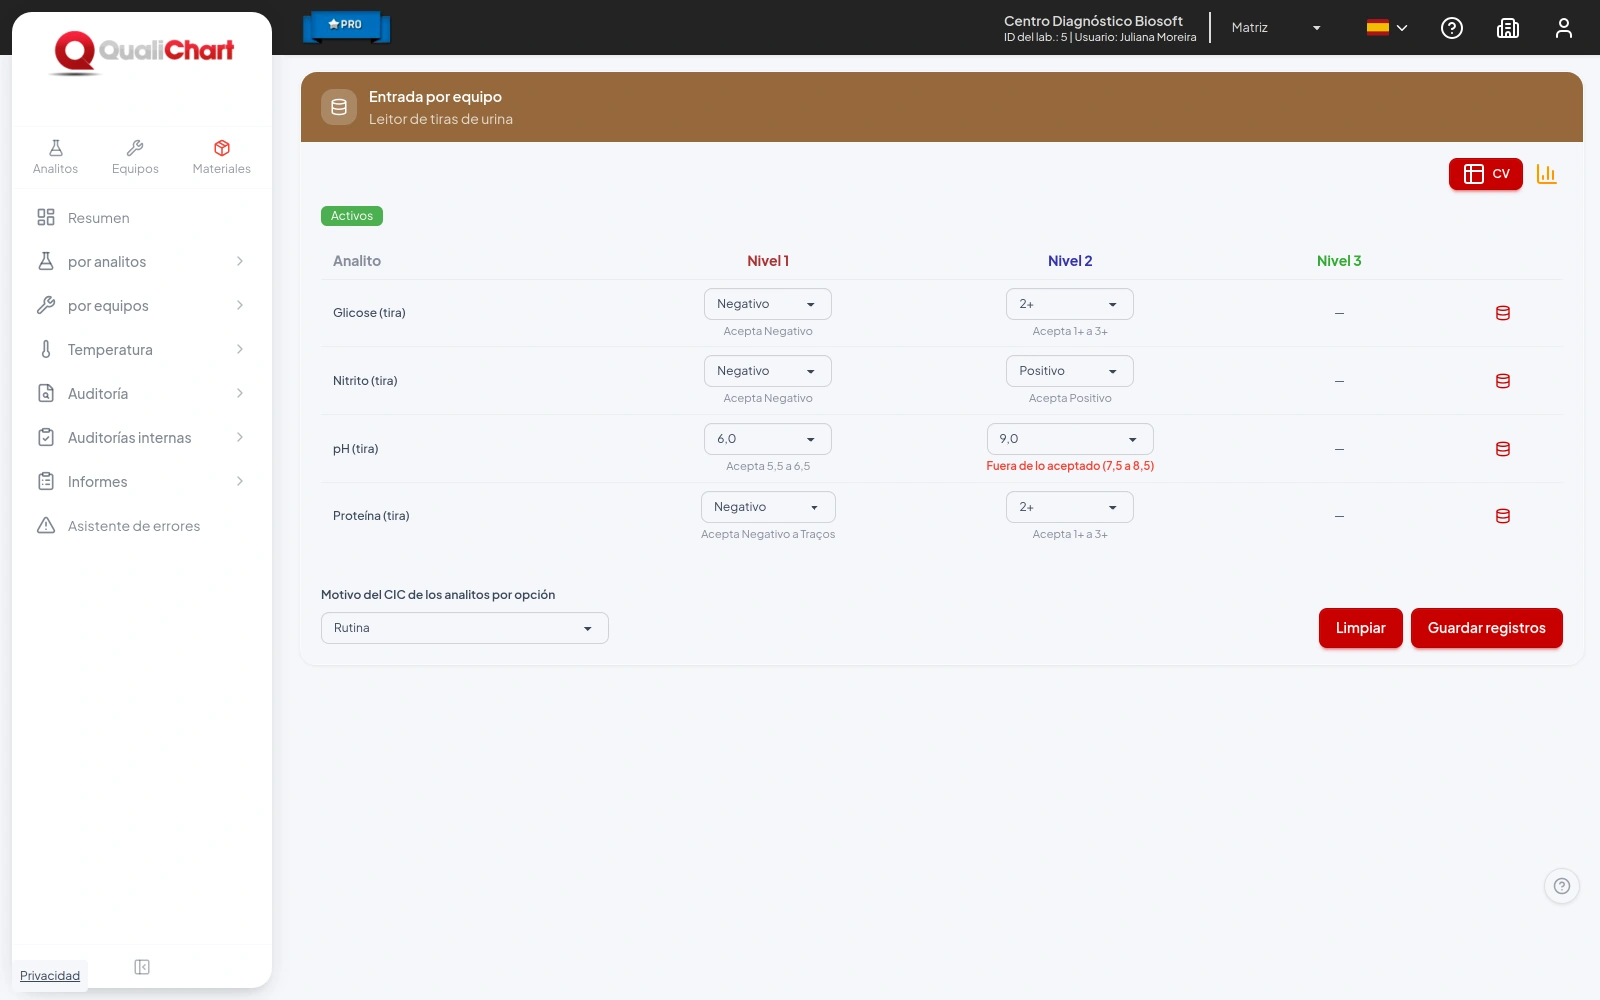The height and width of the screenshot is (1000, 1600).
Task: Open Nitrito Nivel 2 Positivo dropdown
Action: [x=1070, y=371]
